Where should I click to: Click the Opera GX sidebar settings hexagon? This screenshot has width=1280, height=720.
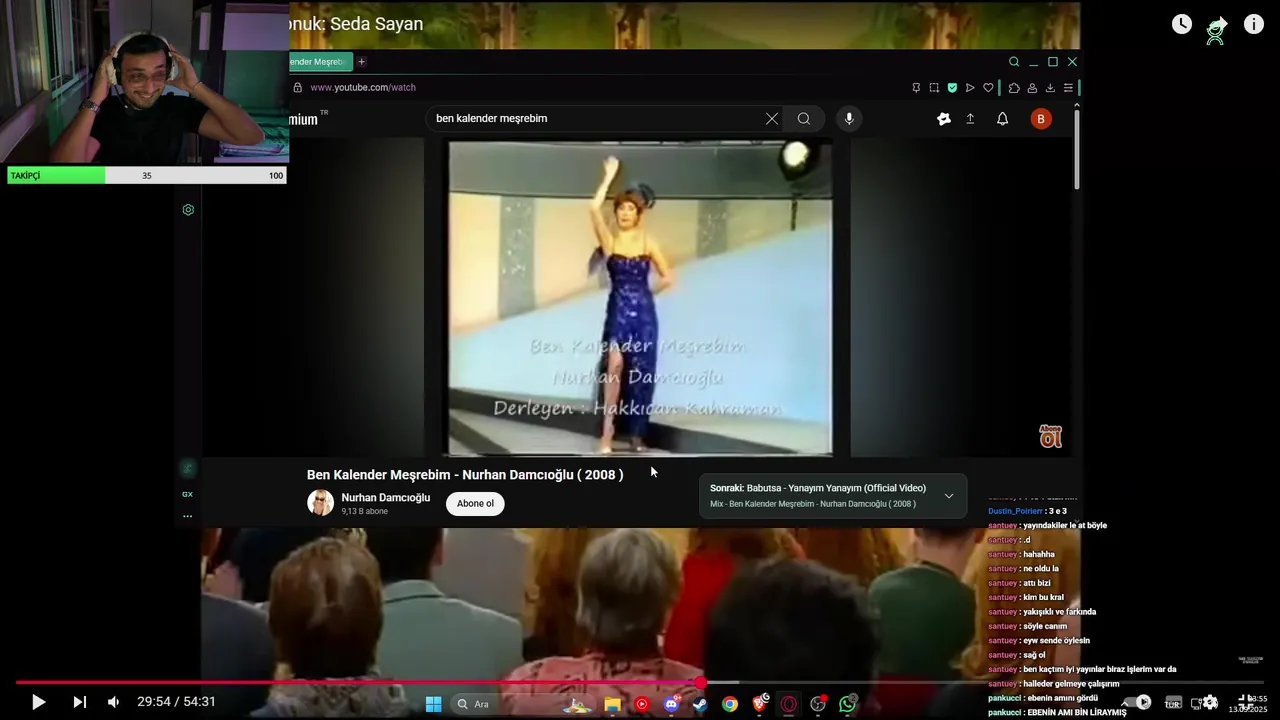pos(188,210)
